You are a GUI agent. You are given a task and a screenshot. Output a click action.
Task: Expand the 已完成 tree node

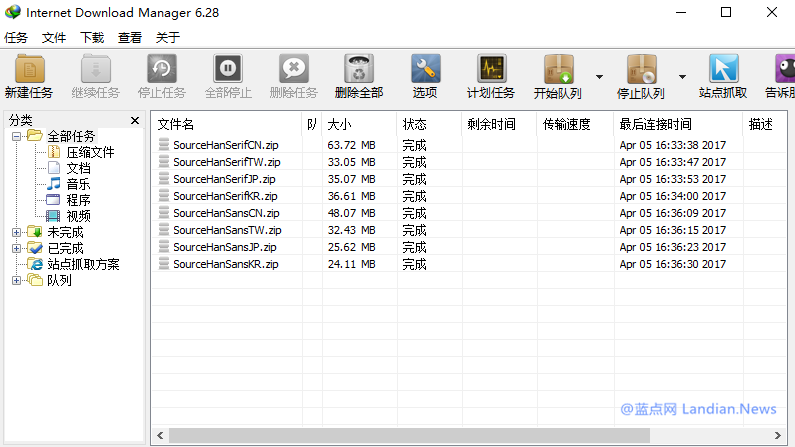16,249
